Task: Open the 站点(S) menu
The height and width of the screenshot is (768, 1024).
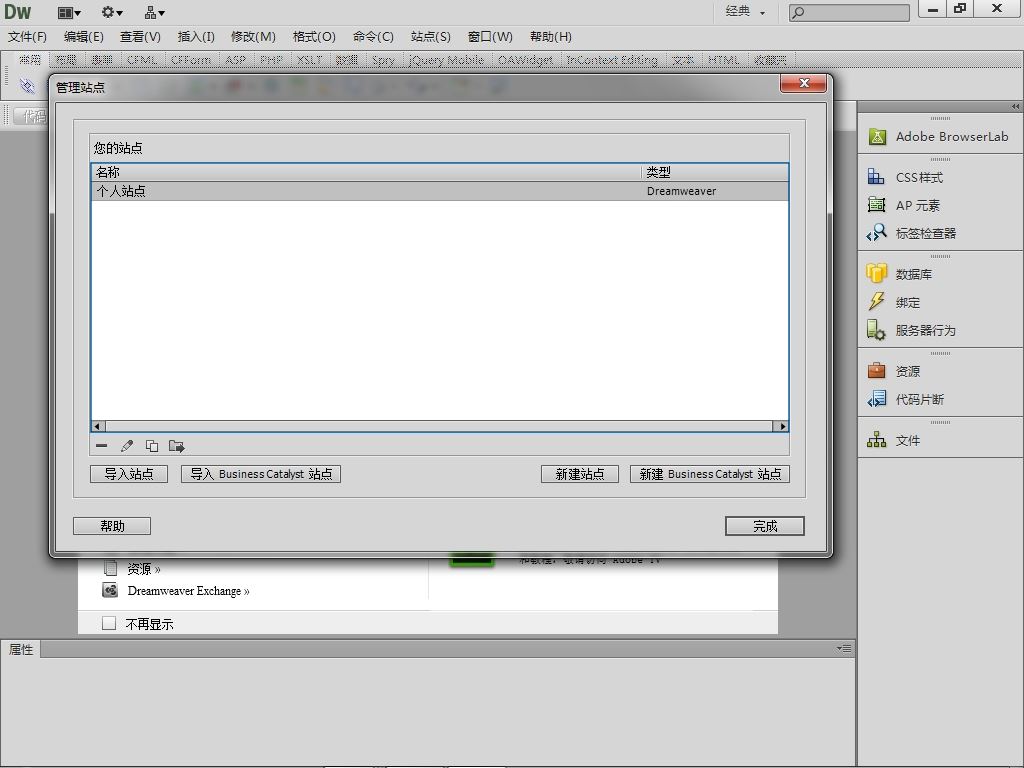Action: point(430,37)
